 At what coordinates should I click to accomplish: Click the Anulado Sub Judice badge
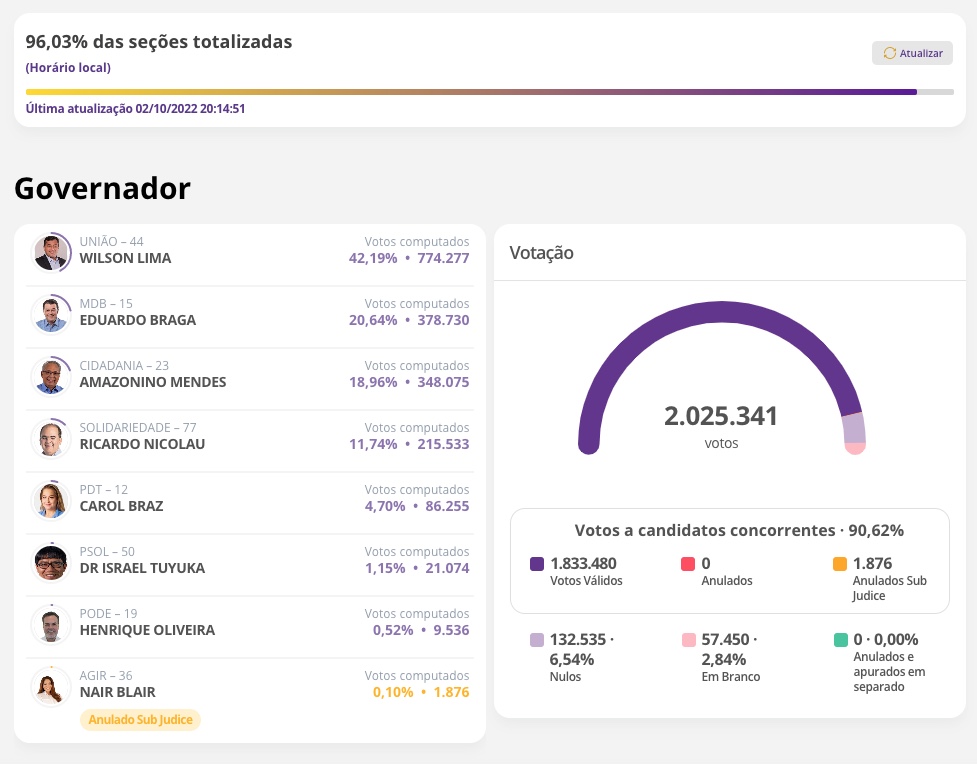140,720
